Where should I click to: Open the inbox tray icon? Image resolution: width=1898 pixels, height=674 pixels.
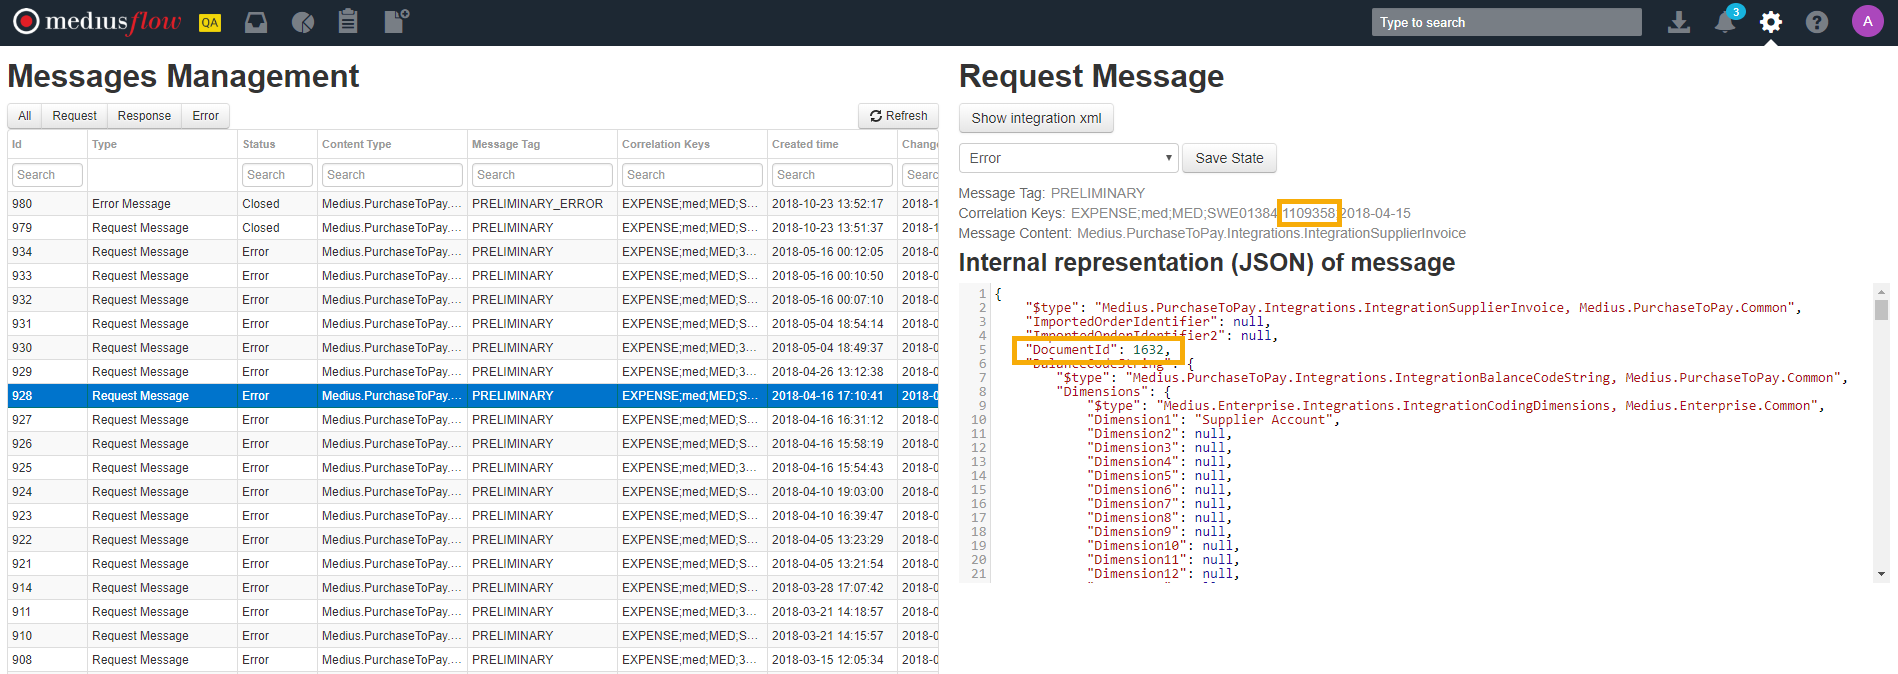[x=256, y=22]
